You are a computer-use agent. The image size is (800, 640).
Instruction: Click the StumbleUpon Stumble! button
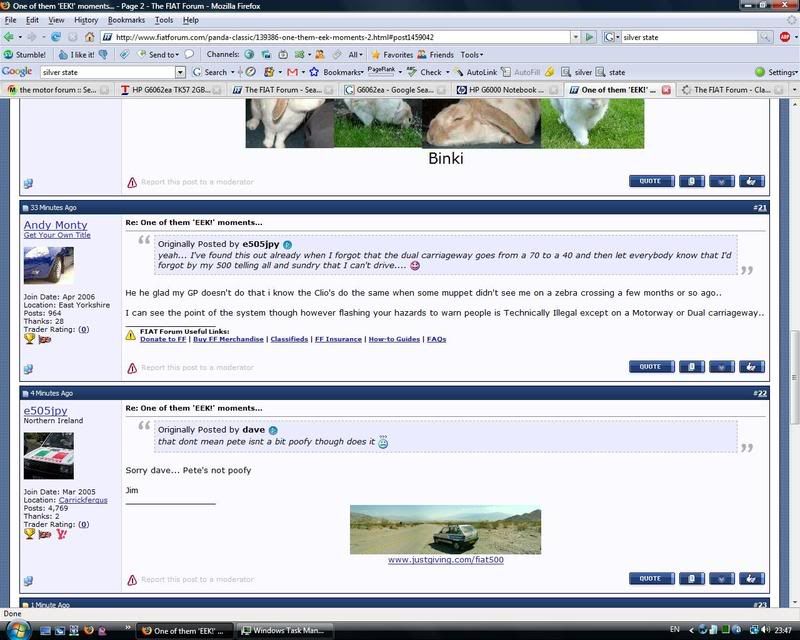click(x=24, y=55)
